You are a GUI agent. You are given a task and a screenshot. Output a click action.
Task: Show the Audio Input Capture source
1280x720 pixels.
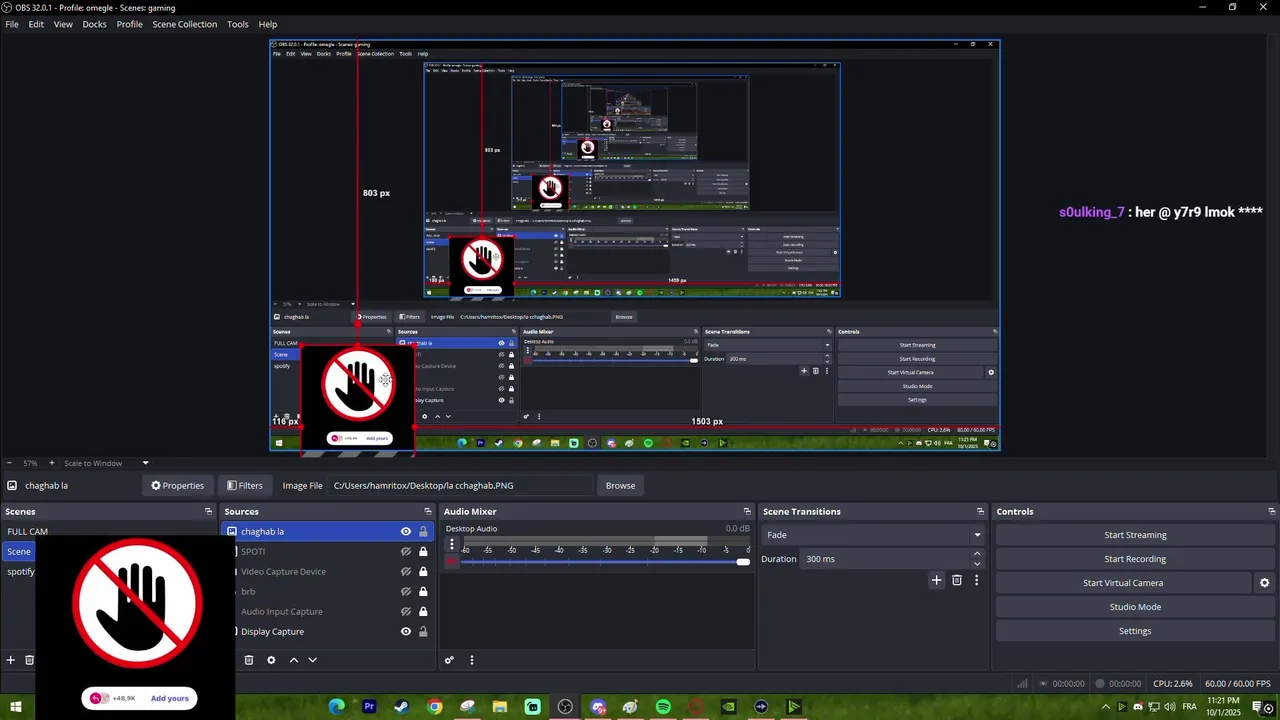pyautogui.click(x=406, y=612)
